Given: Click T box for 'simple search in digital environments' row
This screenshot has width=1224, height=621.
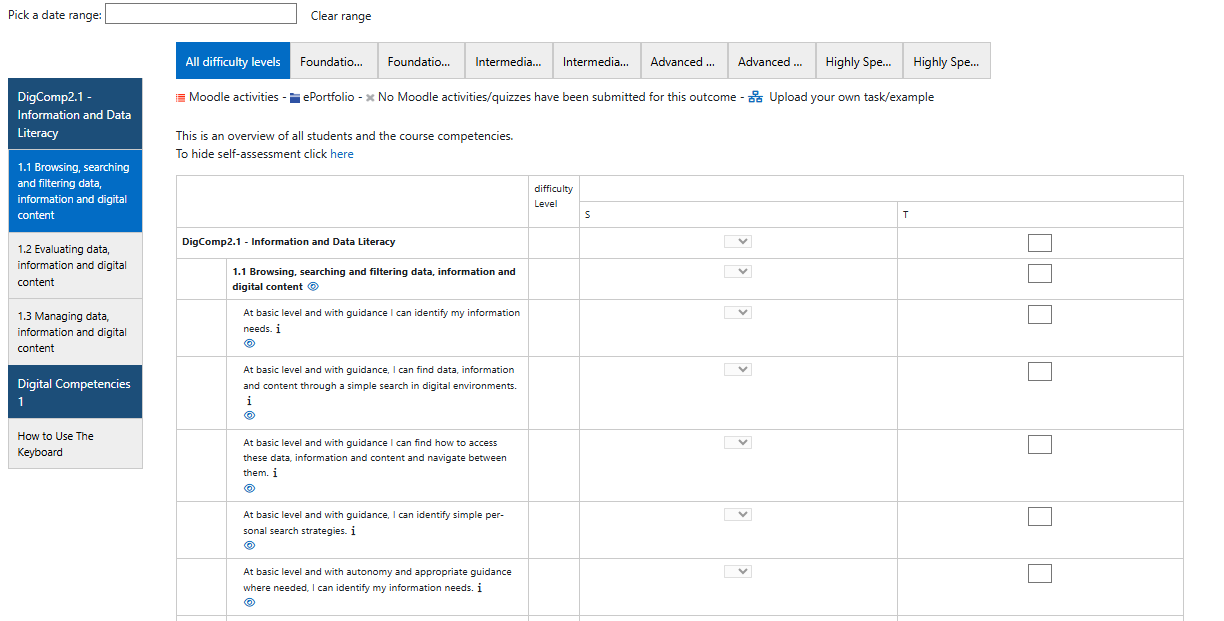Looking at the screenshot, I should [x=1040, y=371].
